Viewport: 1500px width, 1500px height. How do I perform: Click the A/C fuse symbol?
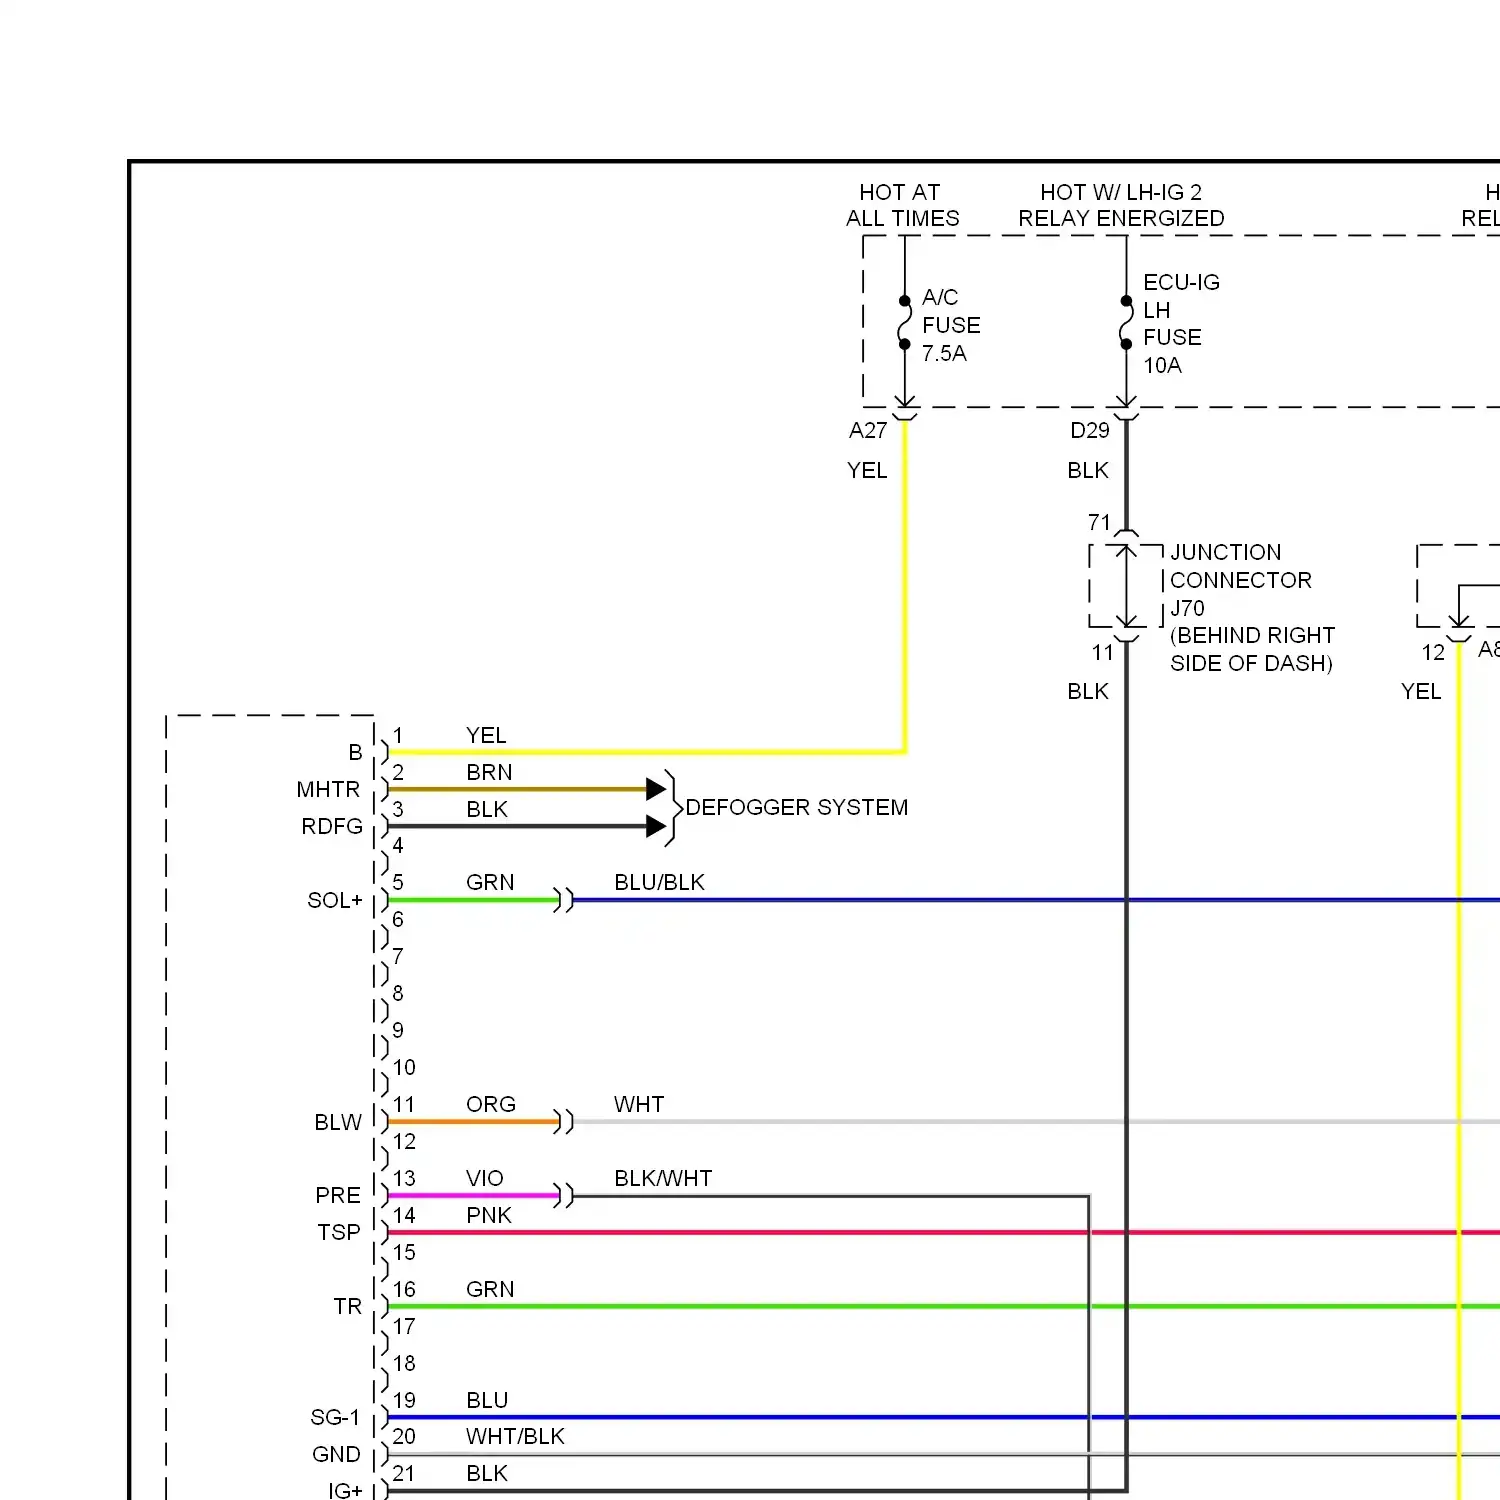(904, 322)
